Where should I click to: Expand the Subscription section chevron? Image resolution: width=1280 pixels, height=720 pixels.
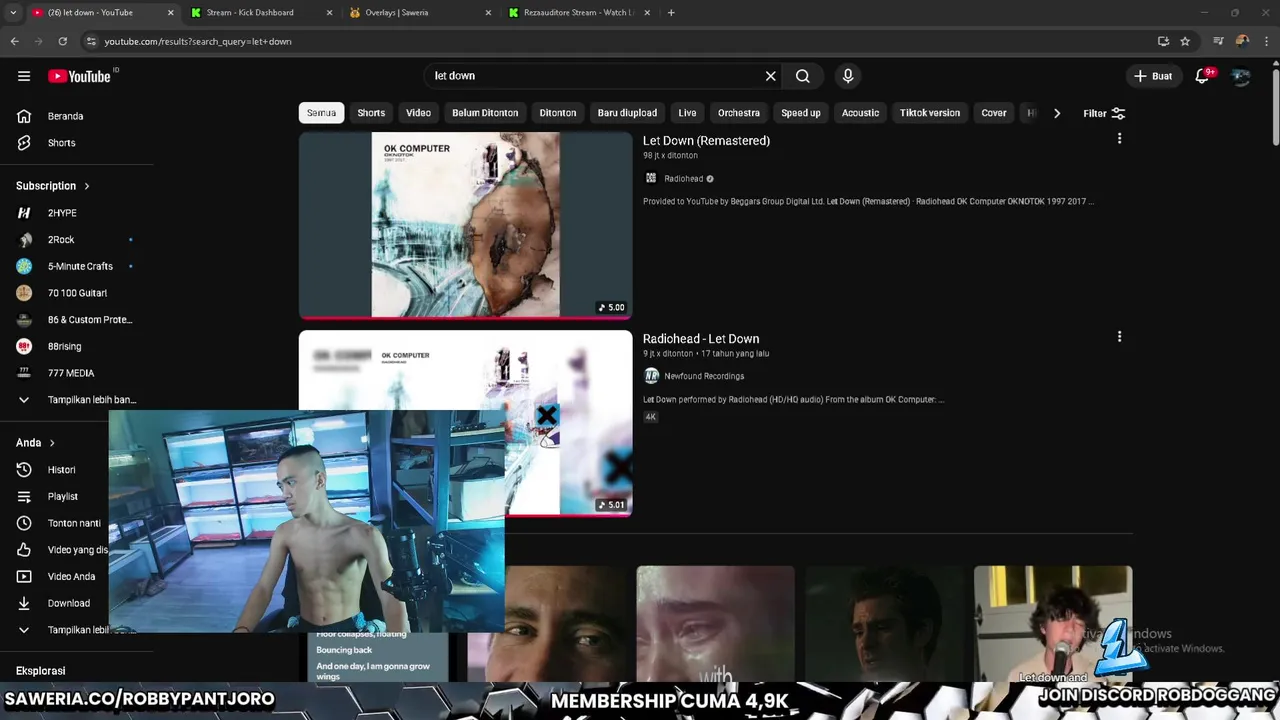87,186
